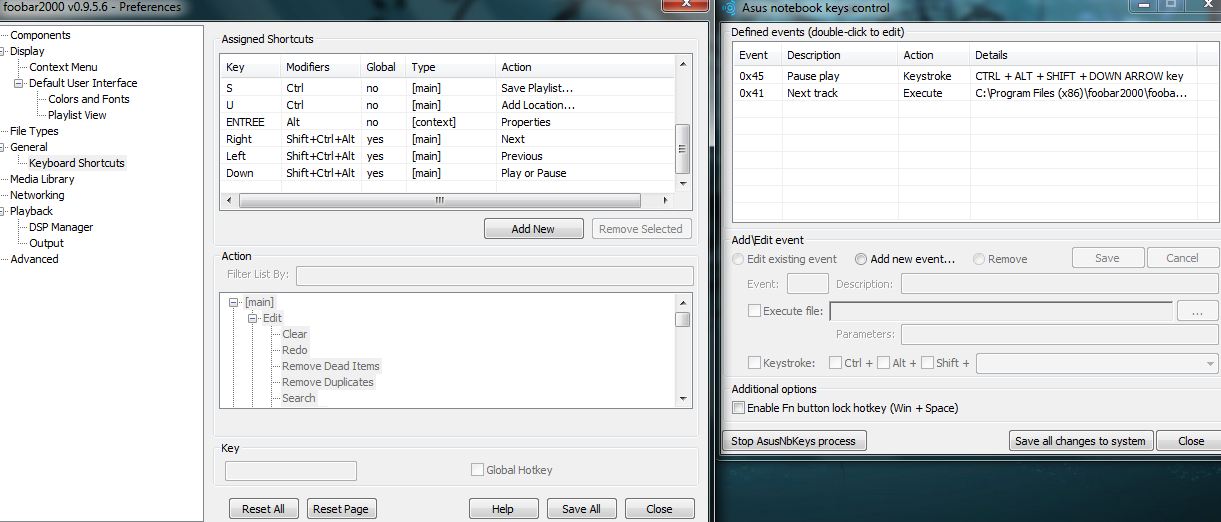Open Components preferences page
Viewport: 1221px width, 522px height.
pyautogui.click(x=40, y=35)
